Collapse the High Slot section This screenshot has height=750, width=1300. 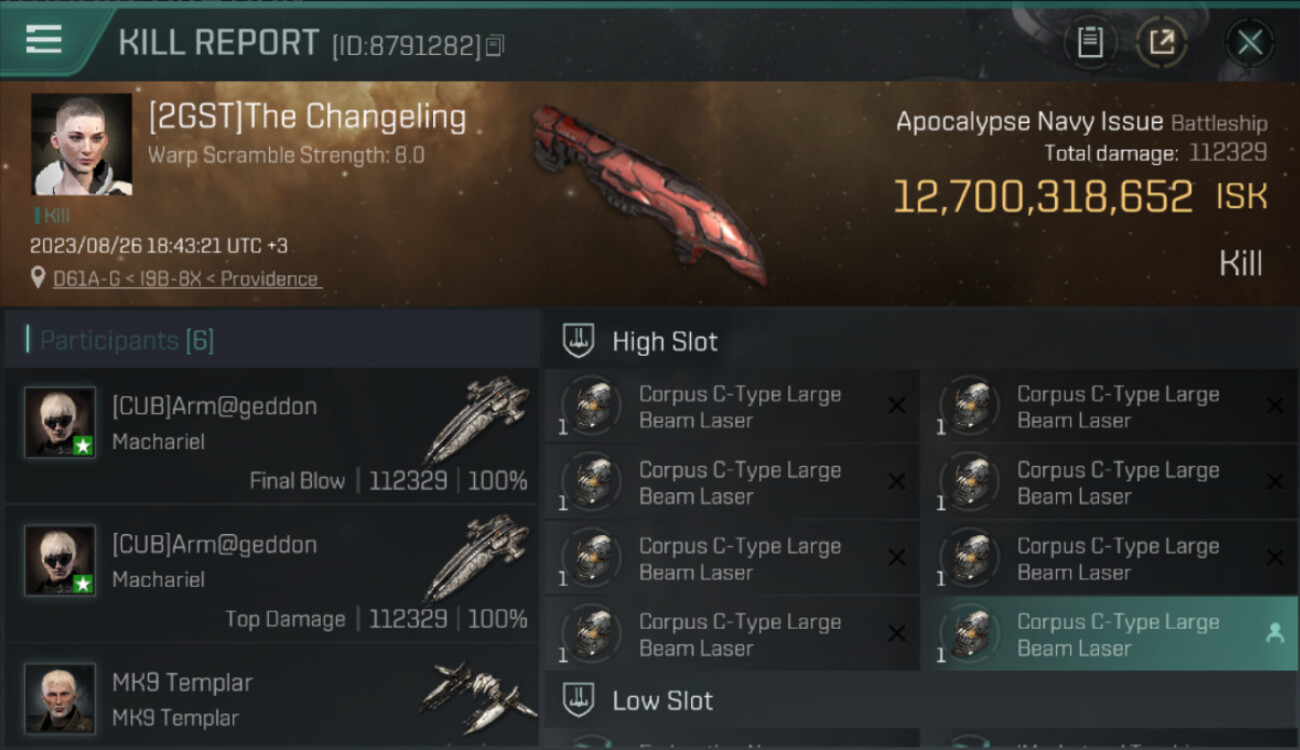tap(920, 341)
